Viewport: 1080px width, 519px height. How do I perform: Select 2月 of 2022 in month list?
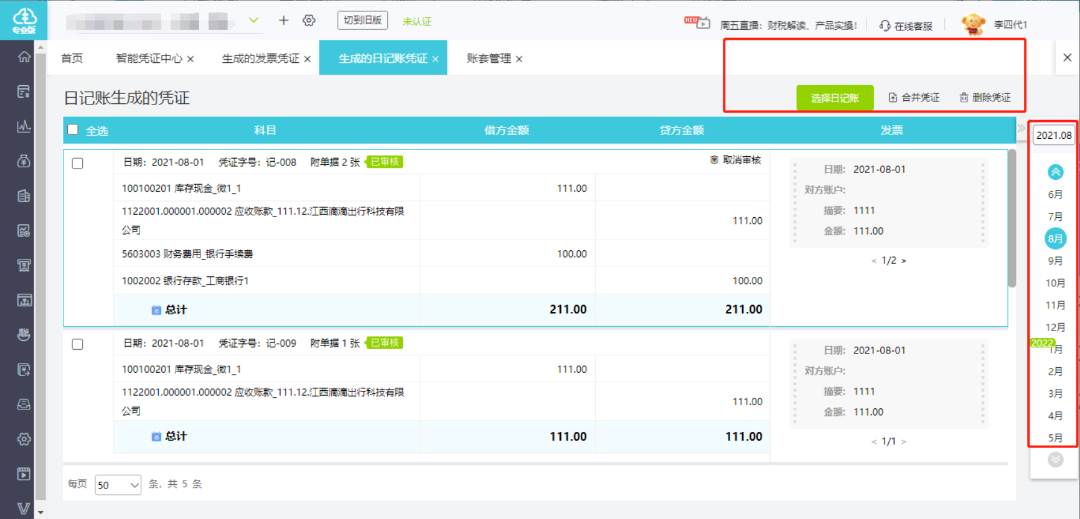pos(1055,372)
